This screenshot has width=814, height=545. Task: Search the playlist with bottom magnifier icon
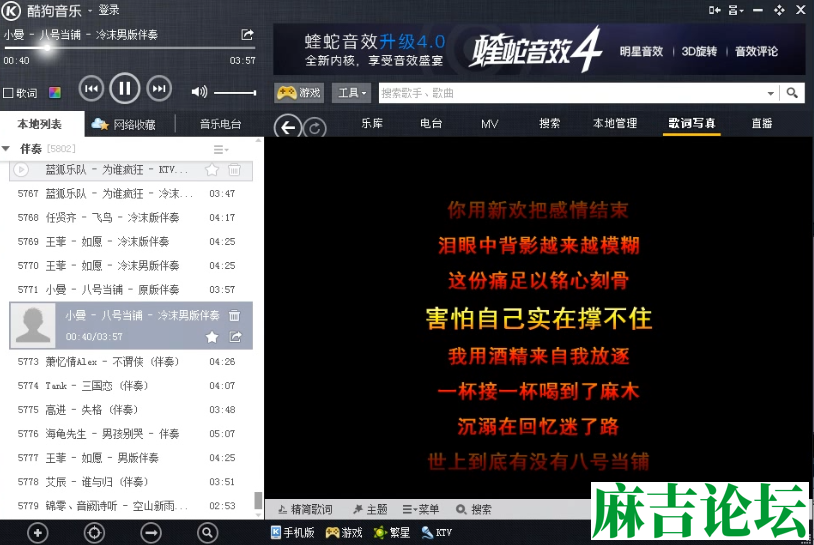[207, 533]
